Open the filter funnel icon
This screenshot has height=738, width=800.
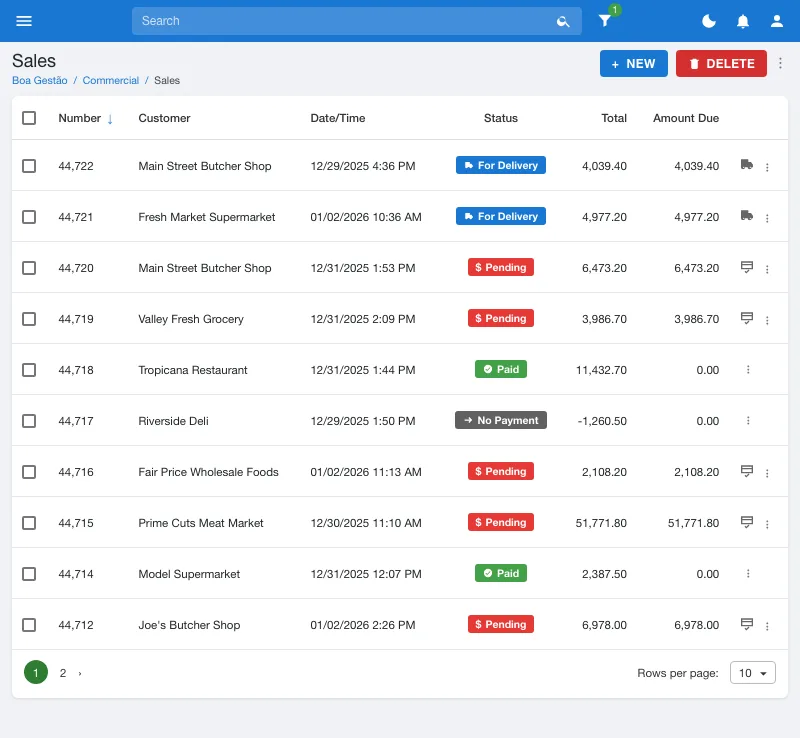(605, 20)
